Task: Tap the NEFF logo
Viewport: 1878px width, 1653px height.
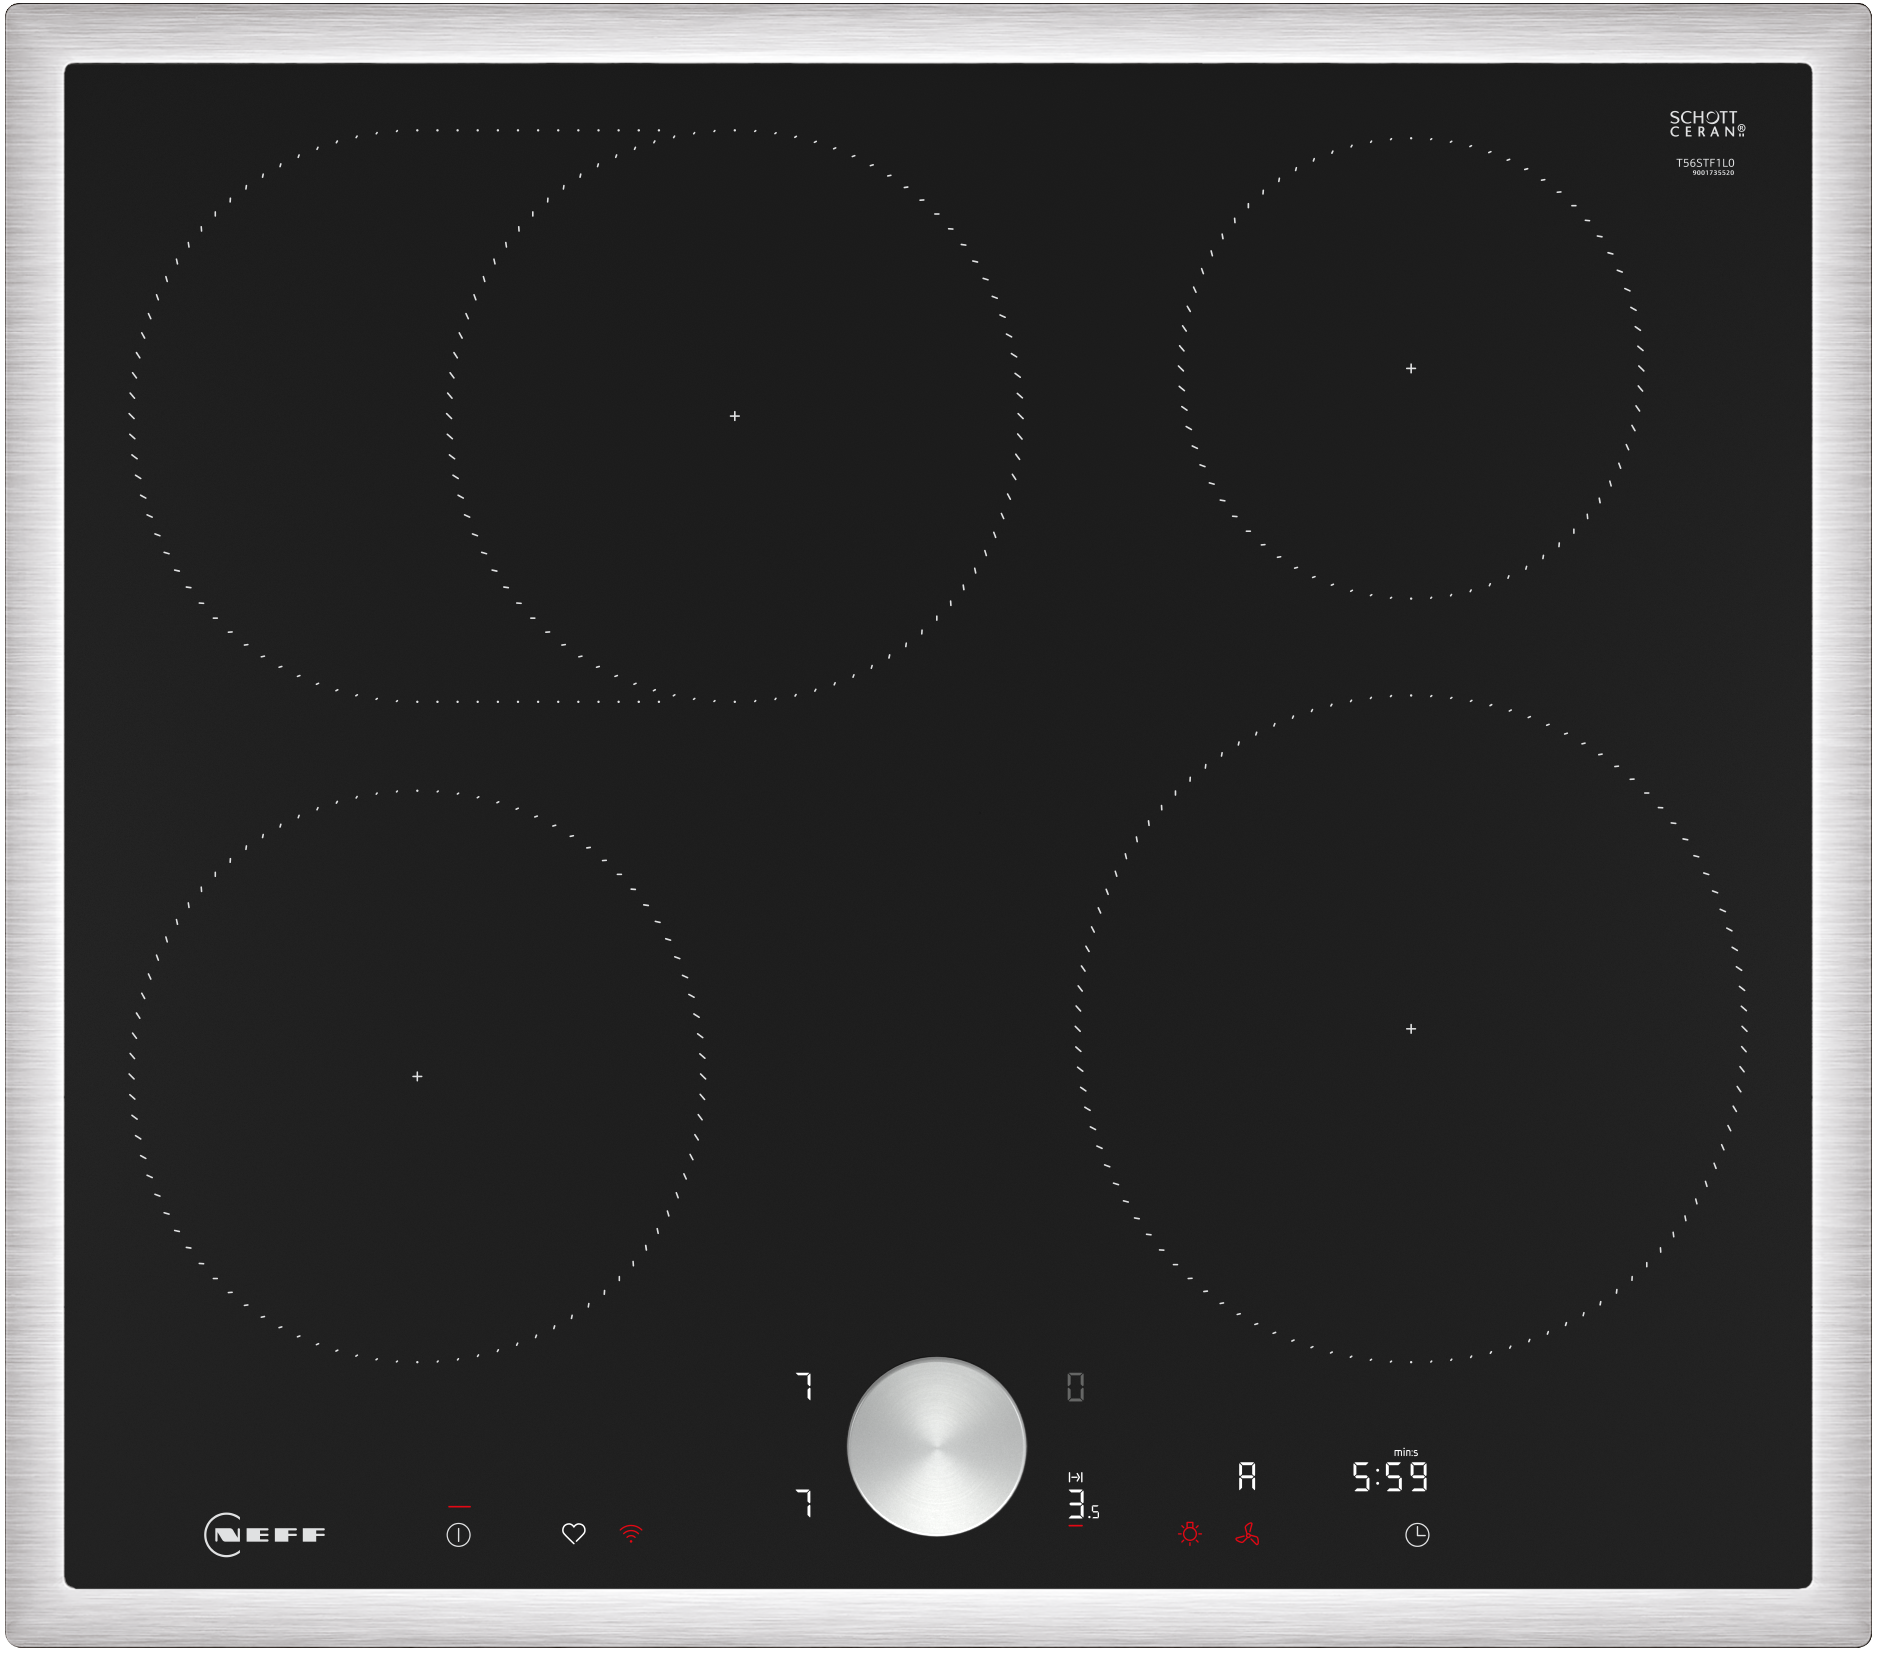Action: click(x=265, y=1534)
